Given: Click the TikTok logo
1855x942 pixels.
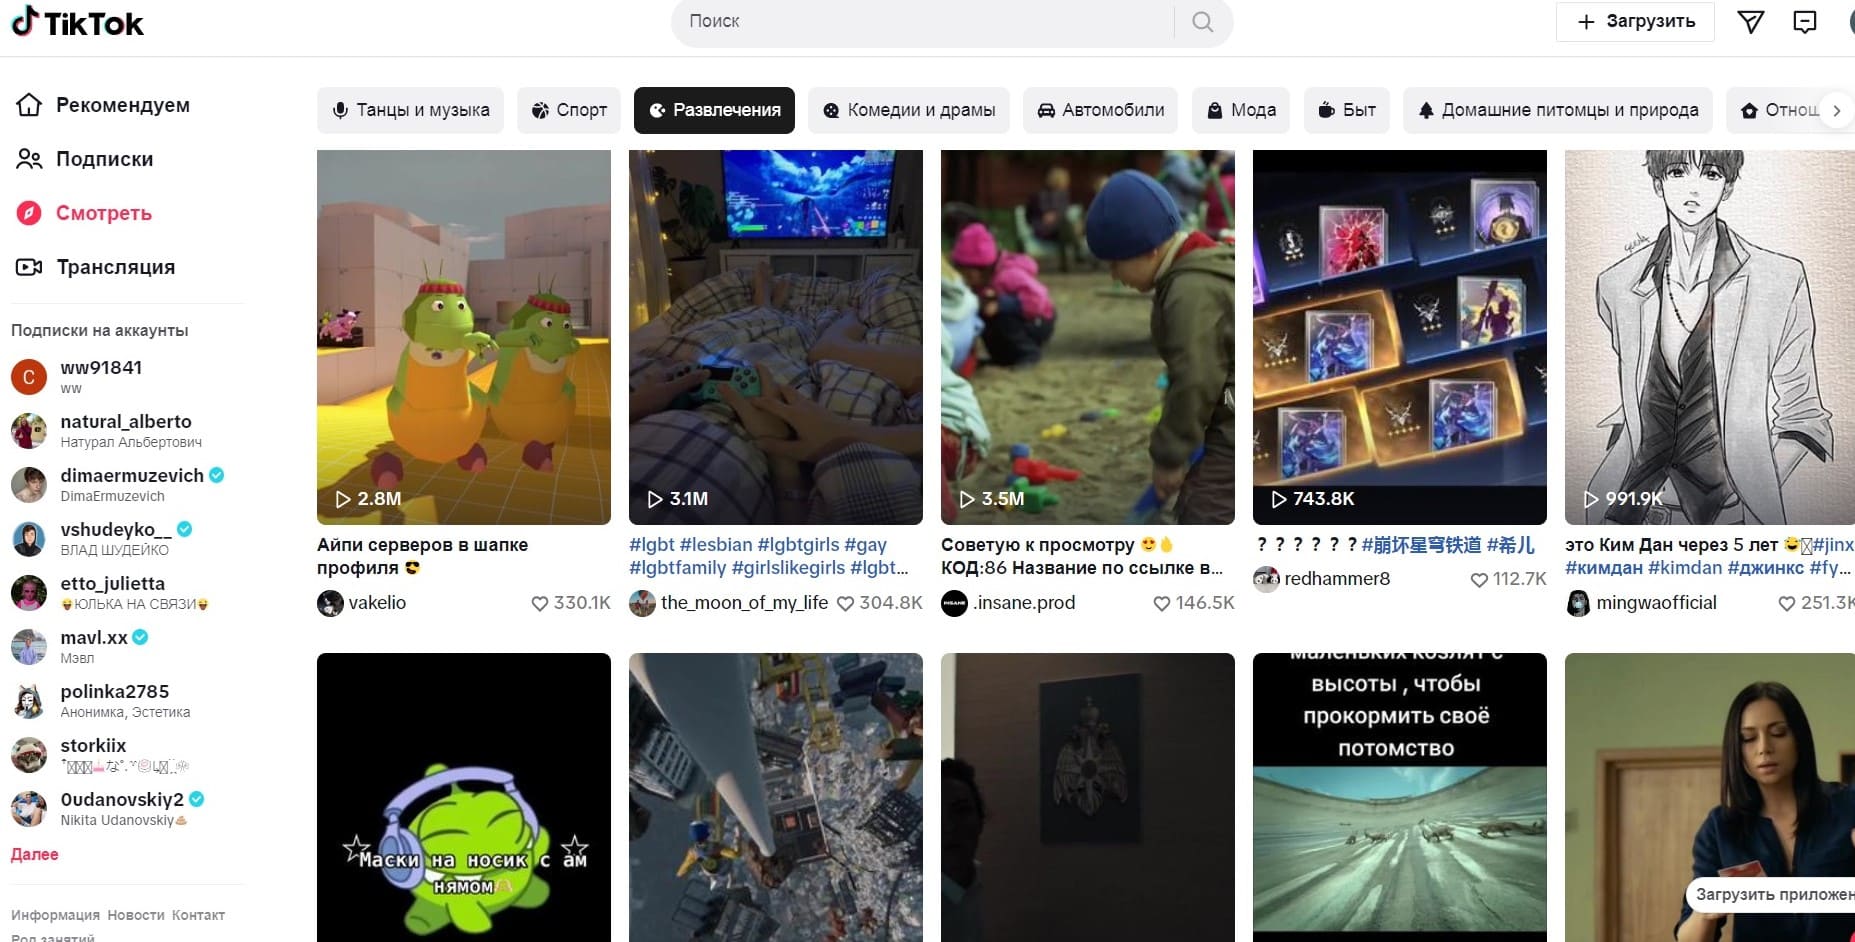Looking at the screenshot, I should click(x=77, y=22).
